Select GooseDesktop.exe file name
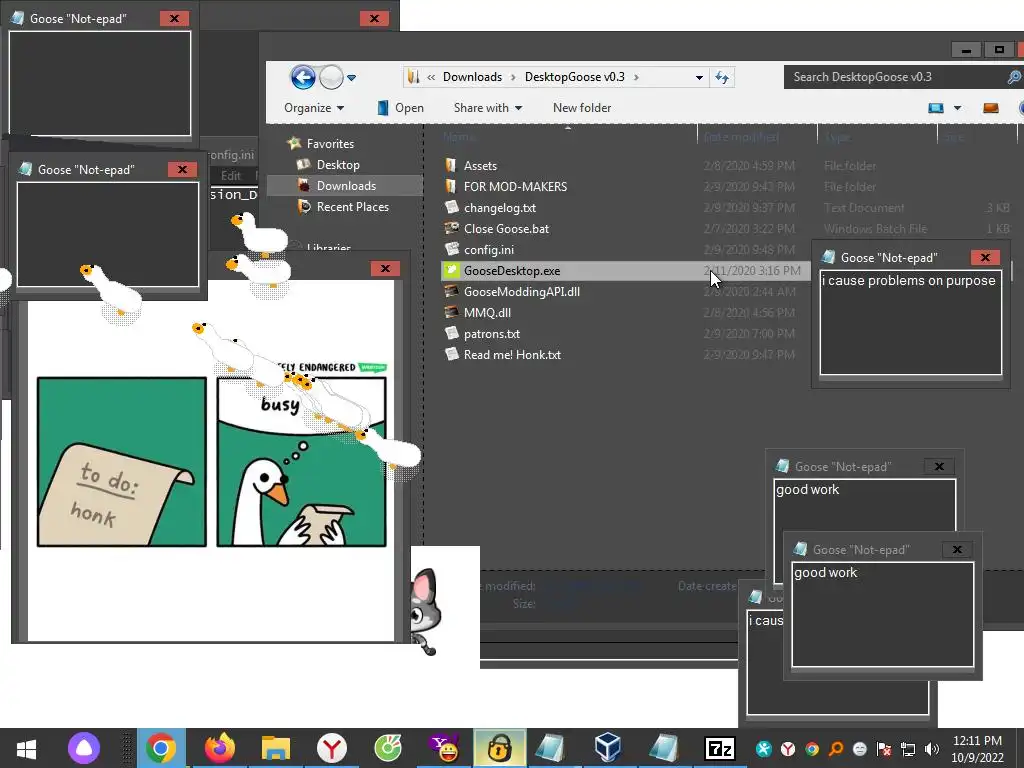This screenshot has height=768, width=1024. point(512,270)
